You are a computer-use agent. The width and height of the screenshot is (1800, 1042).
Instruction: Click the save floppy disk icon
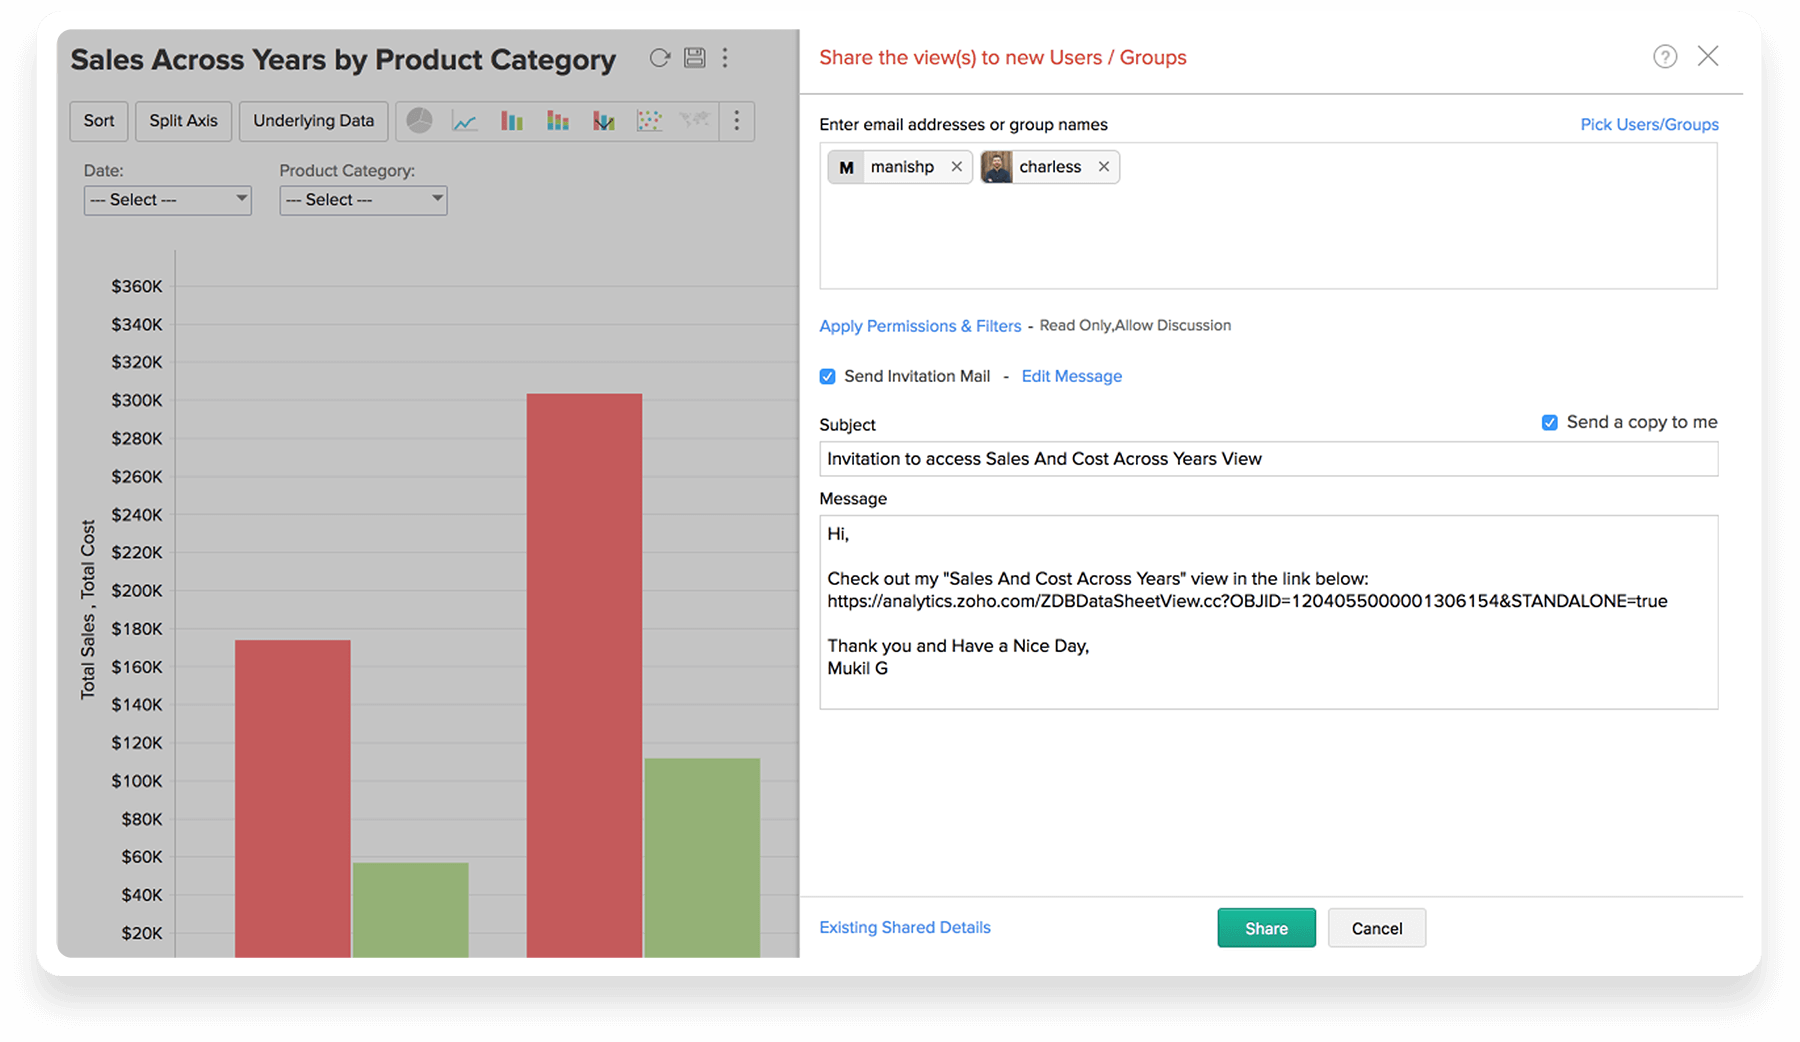click(694, 58)
